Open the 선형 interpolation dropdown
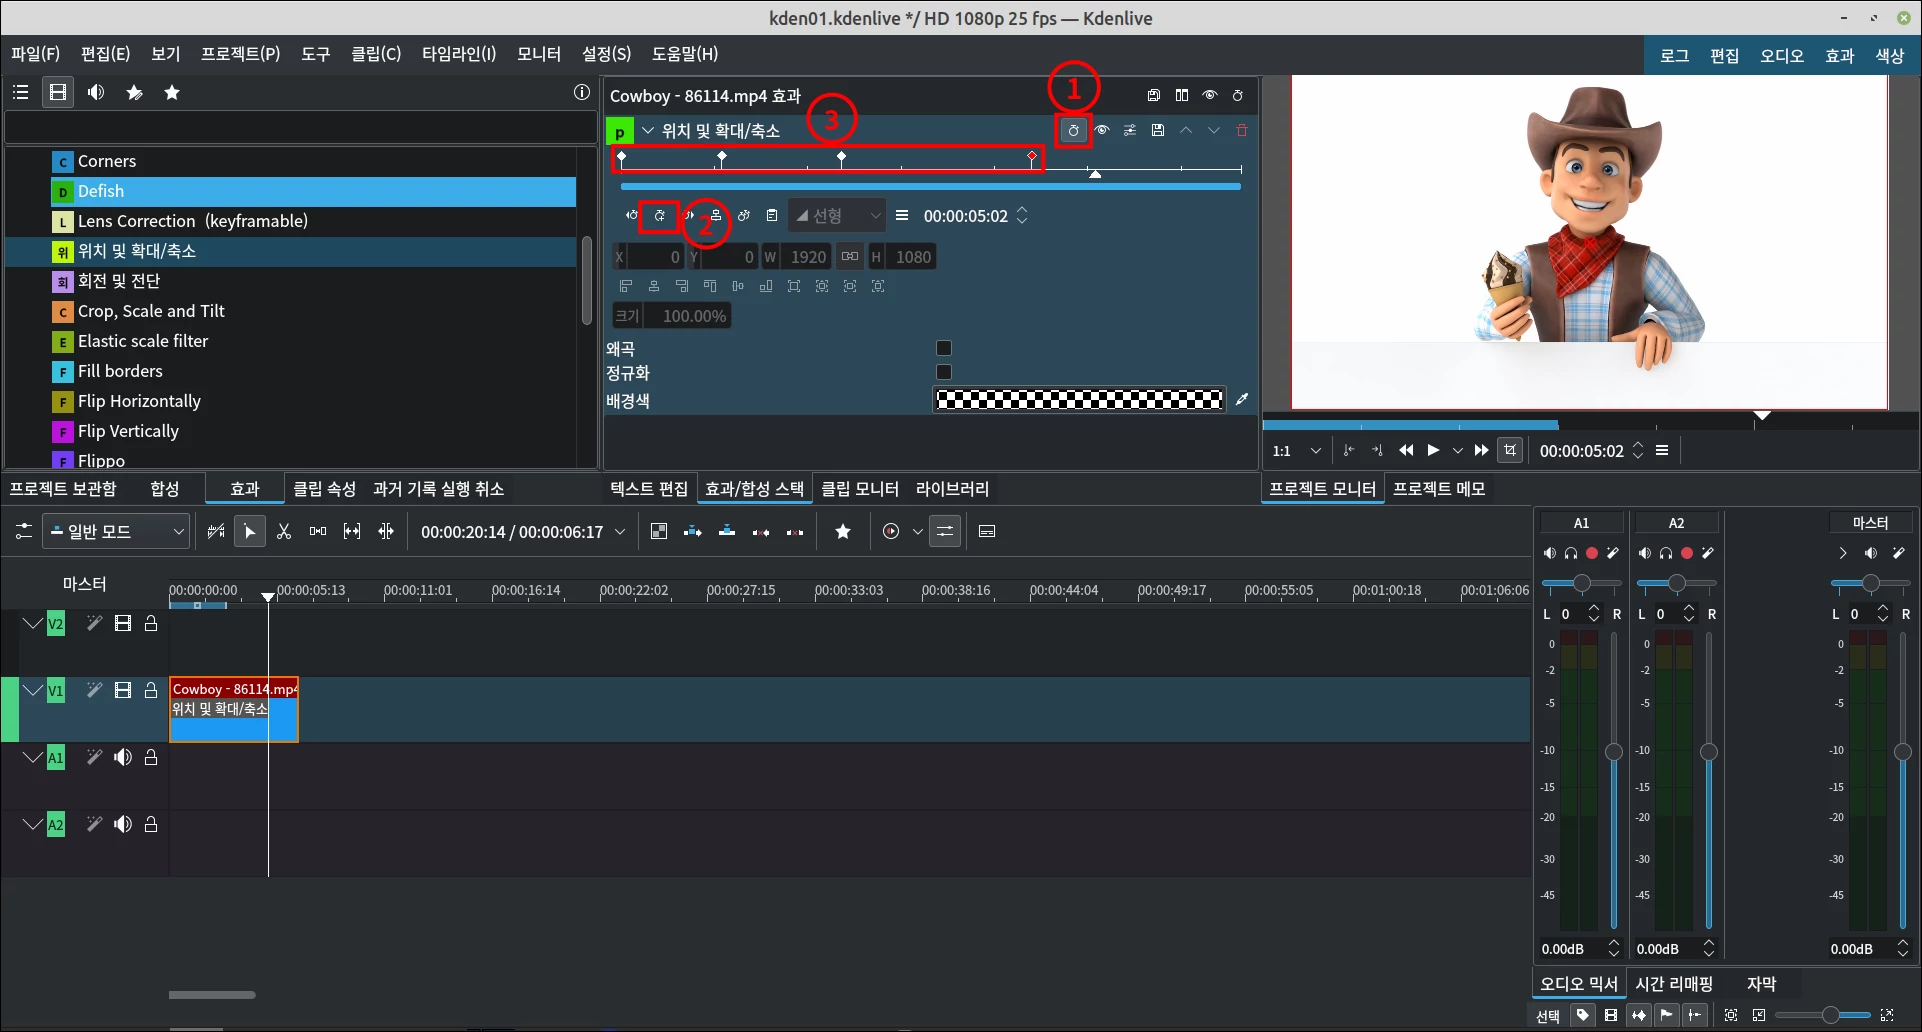Image resolution: width=1922 pixels, height=1032 pixels. click(x=838, y=216)
